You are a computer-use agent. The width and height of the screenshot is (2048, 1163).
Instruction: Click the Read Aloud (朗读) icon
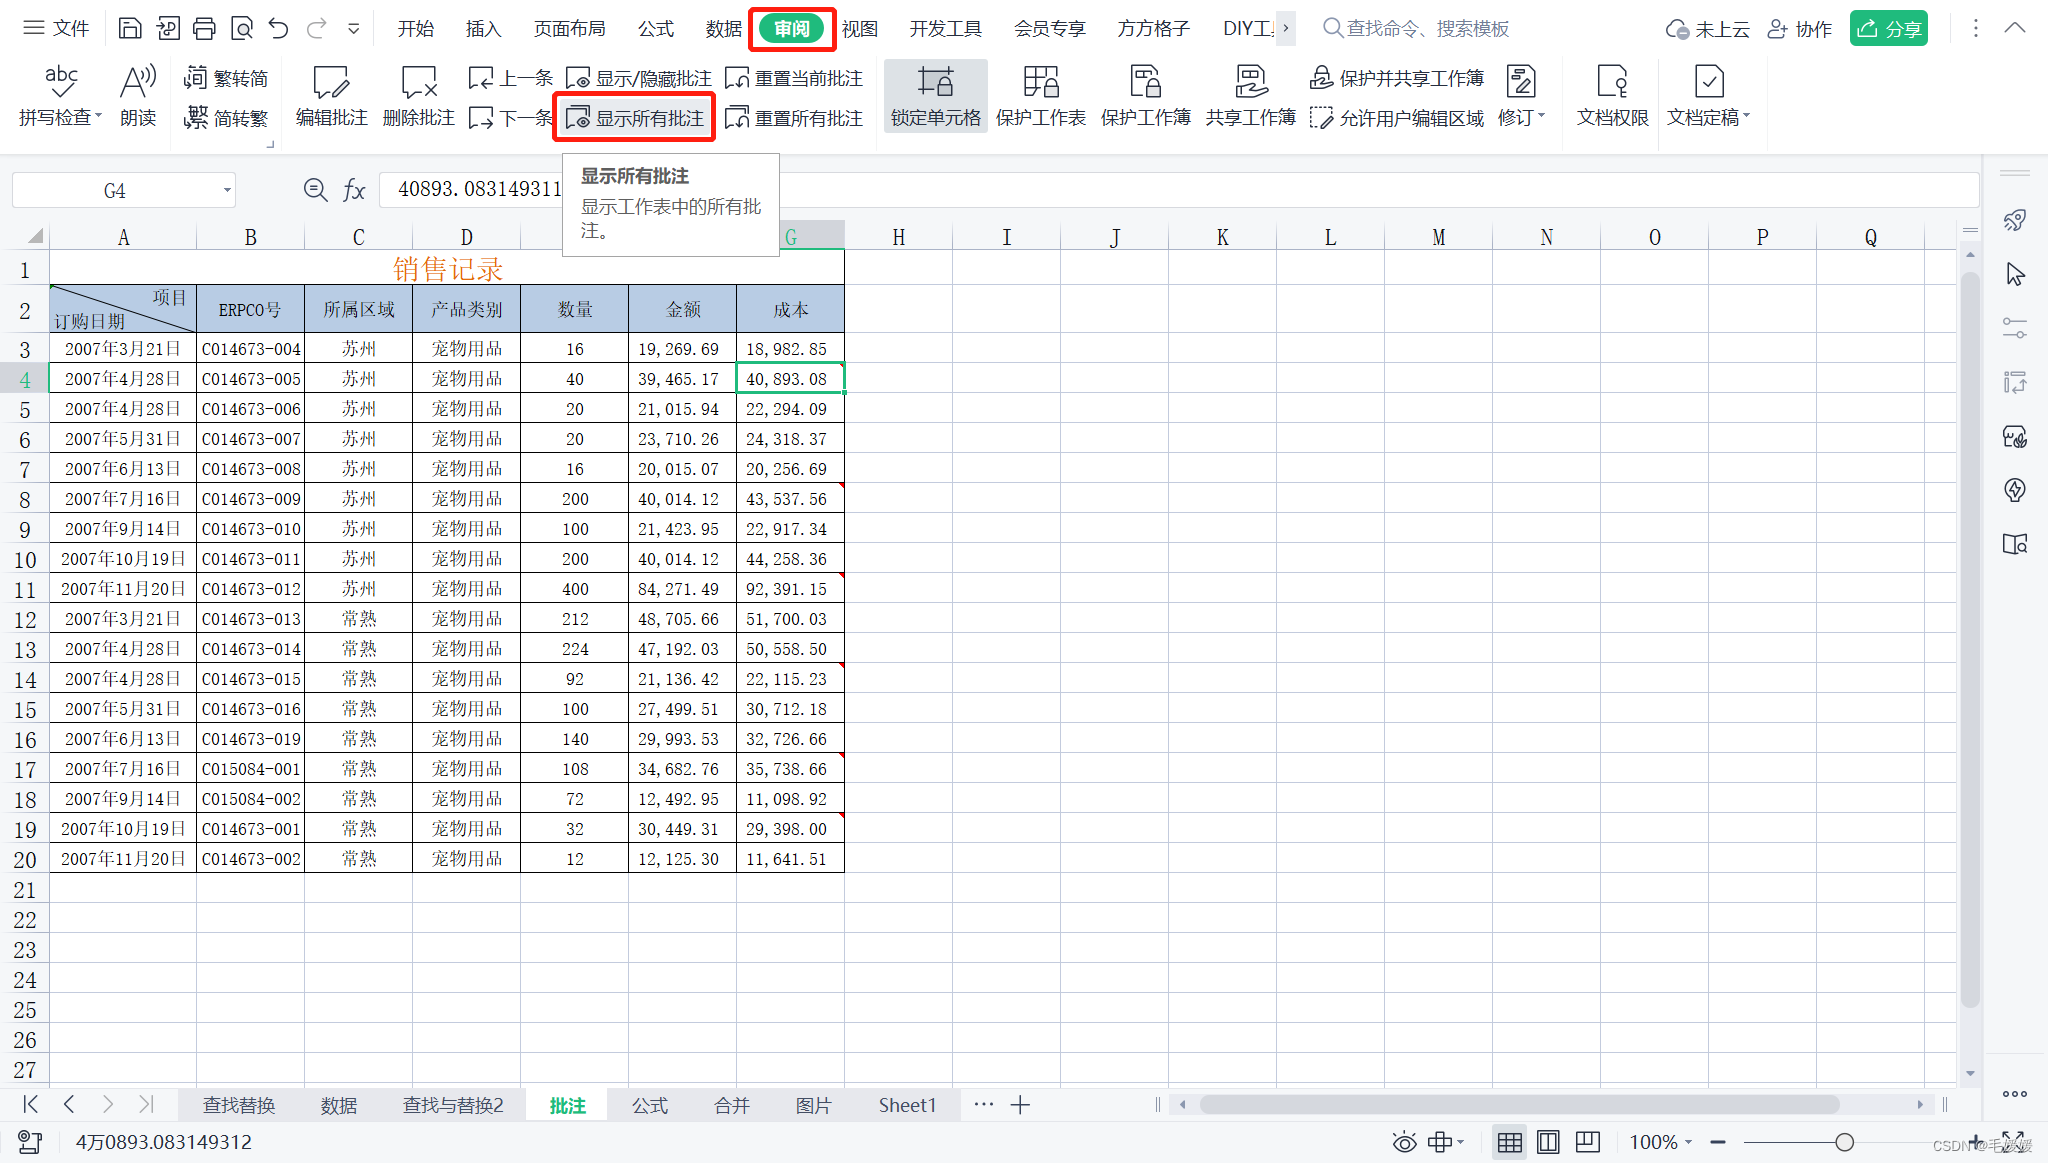[137, 82]
